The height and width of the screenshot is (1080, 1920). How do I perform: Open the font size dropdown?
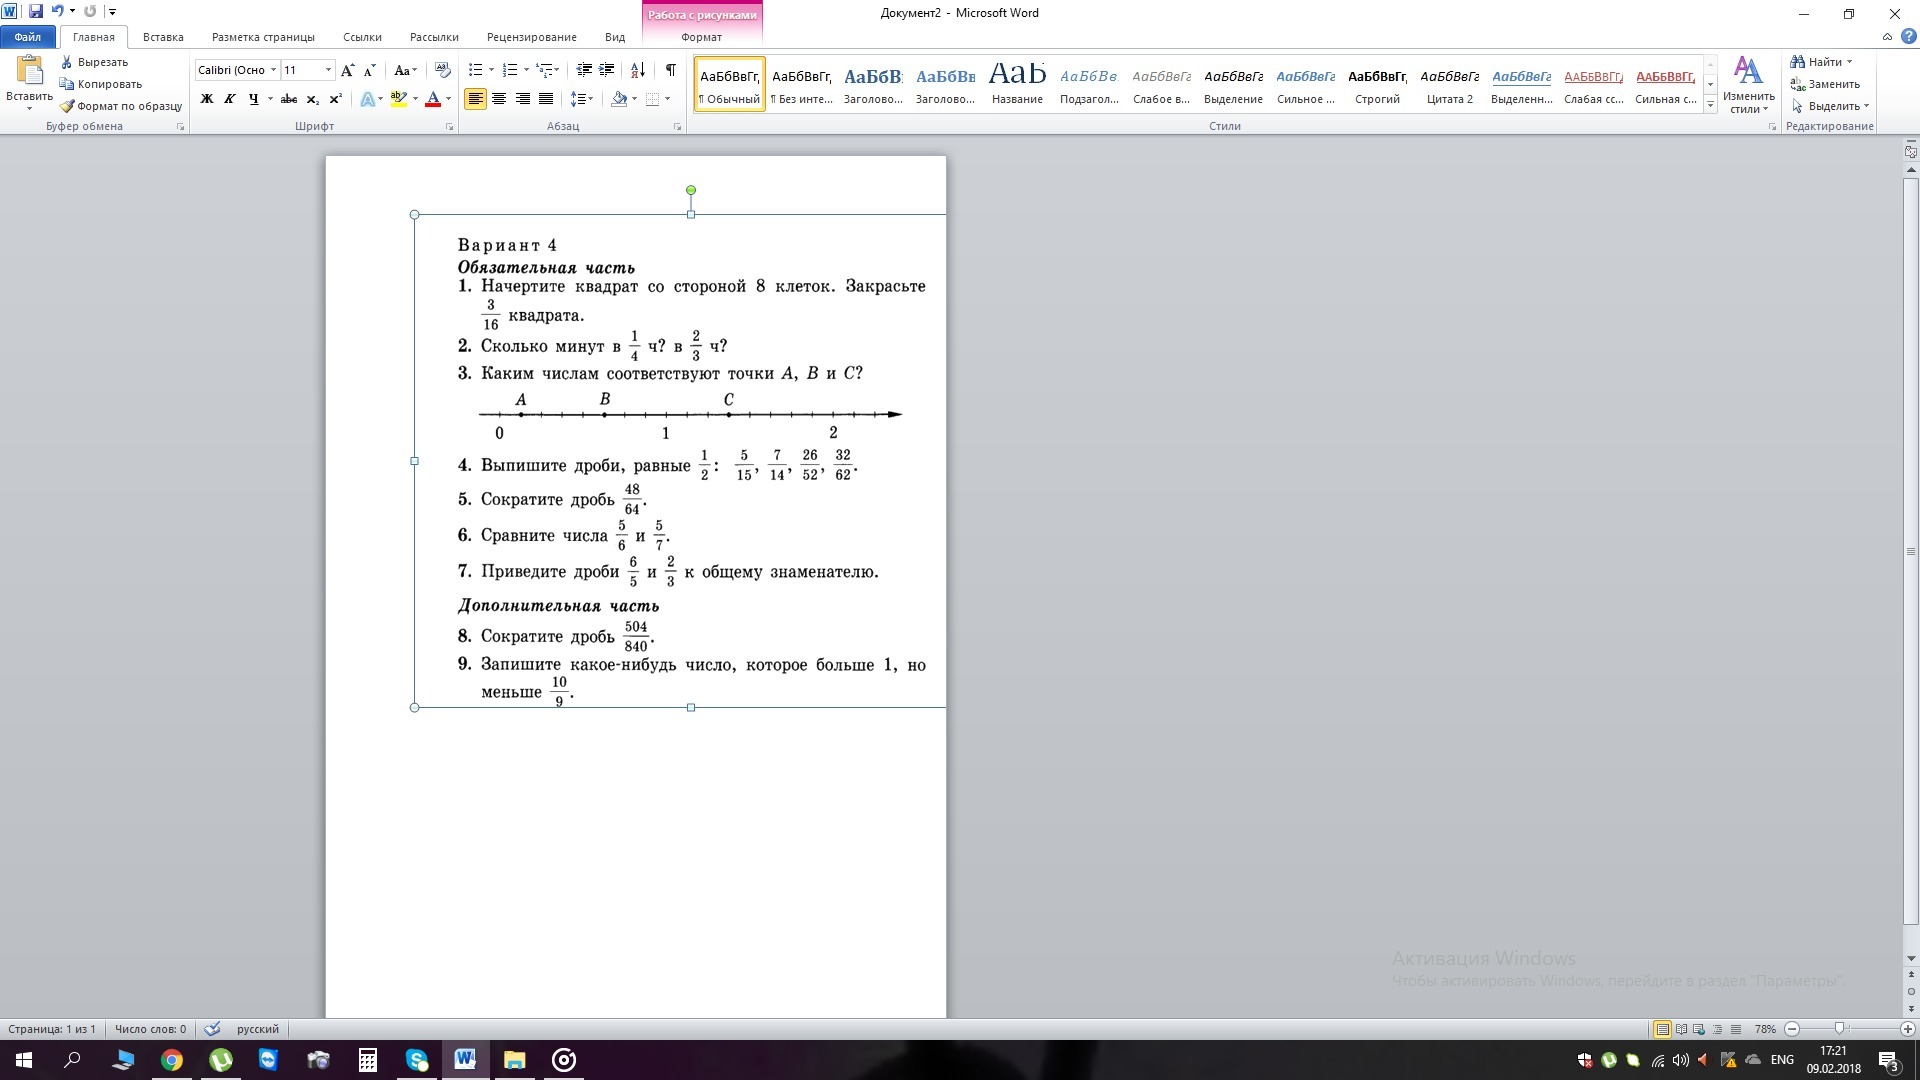tap(328, 70)
